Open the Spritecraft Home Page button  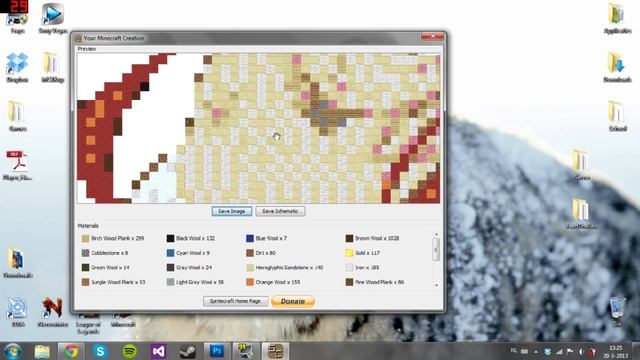(235, 301)
